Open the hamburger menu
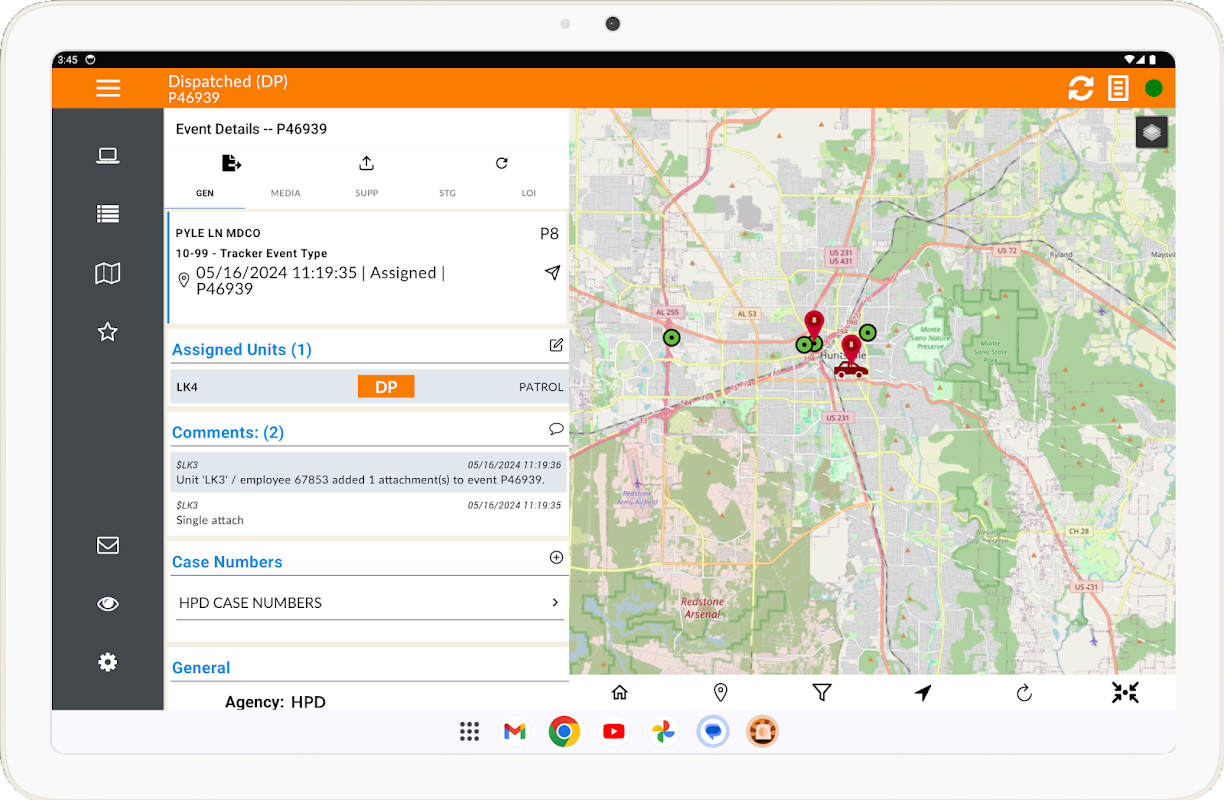This screenshot has width=1224, height=800. coord(108,88)
